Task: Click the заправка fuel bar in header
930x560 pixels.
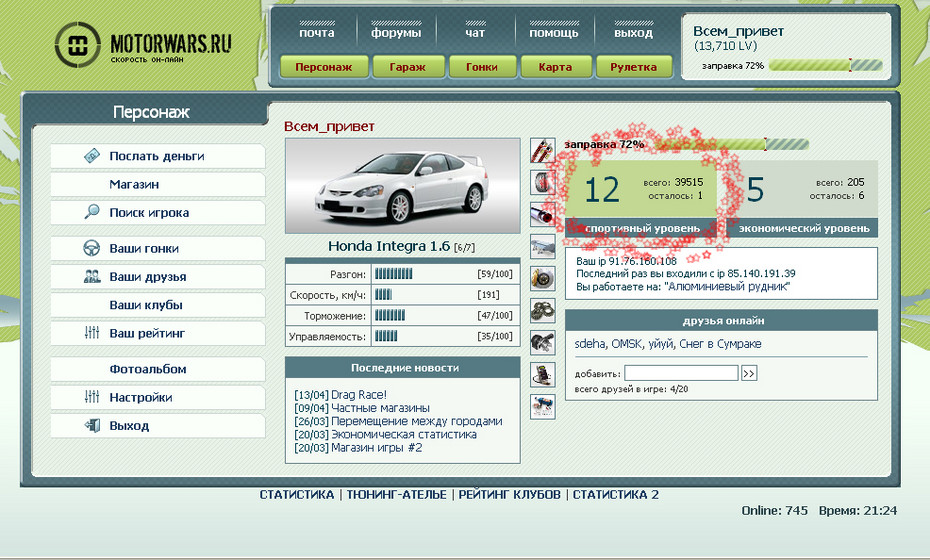Action: (x=826, y=65)
